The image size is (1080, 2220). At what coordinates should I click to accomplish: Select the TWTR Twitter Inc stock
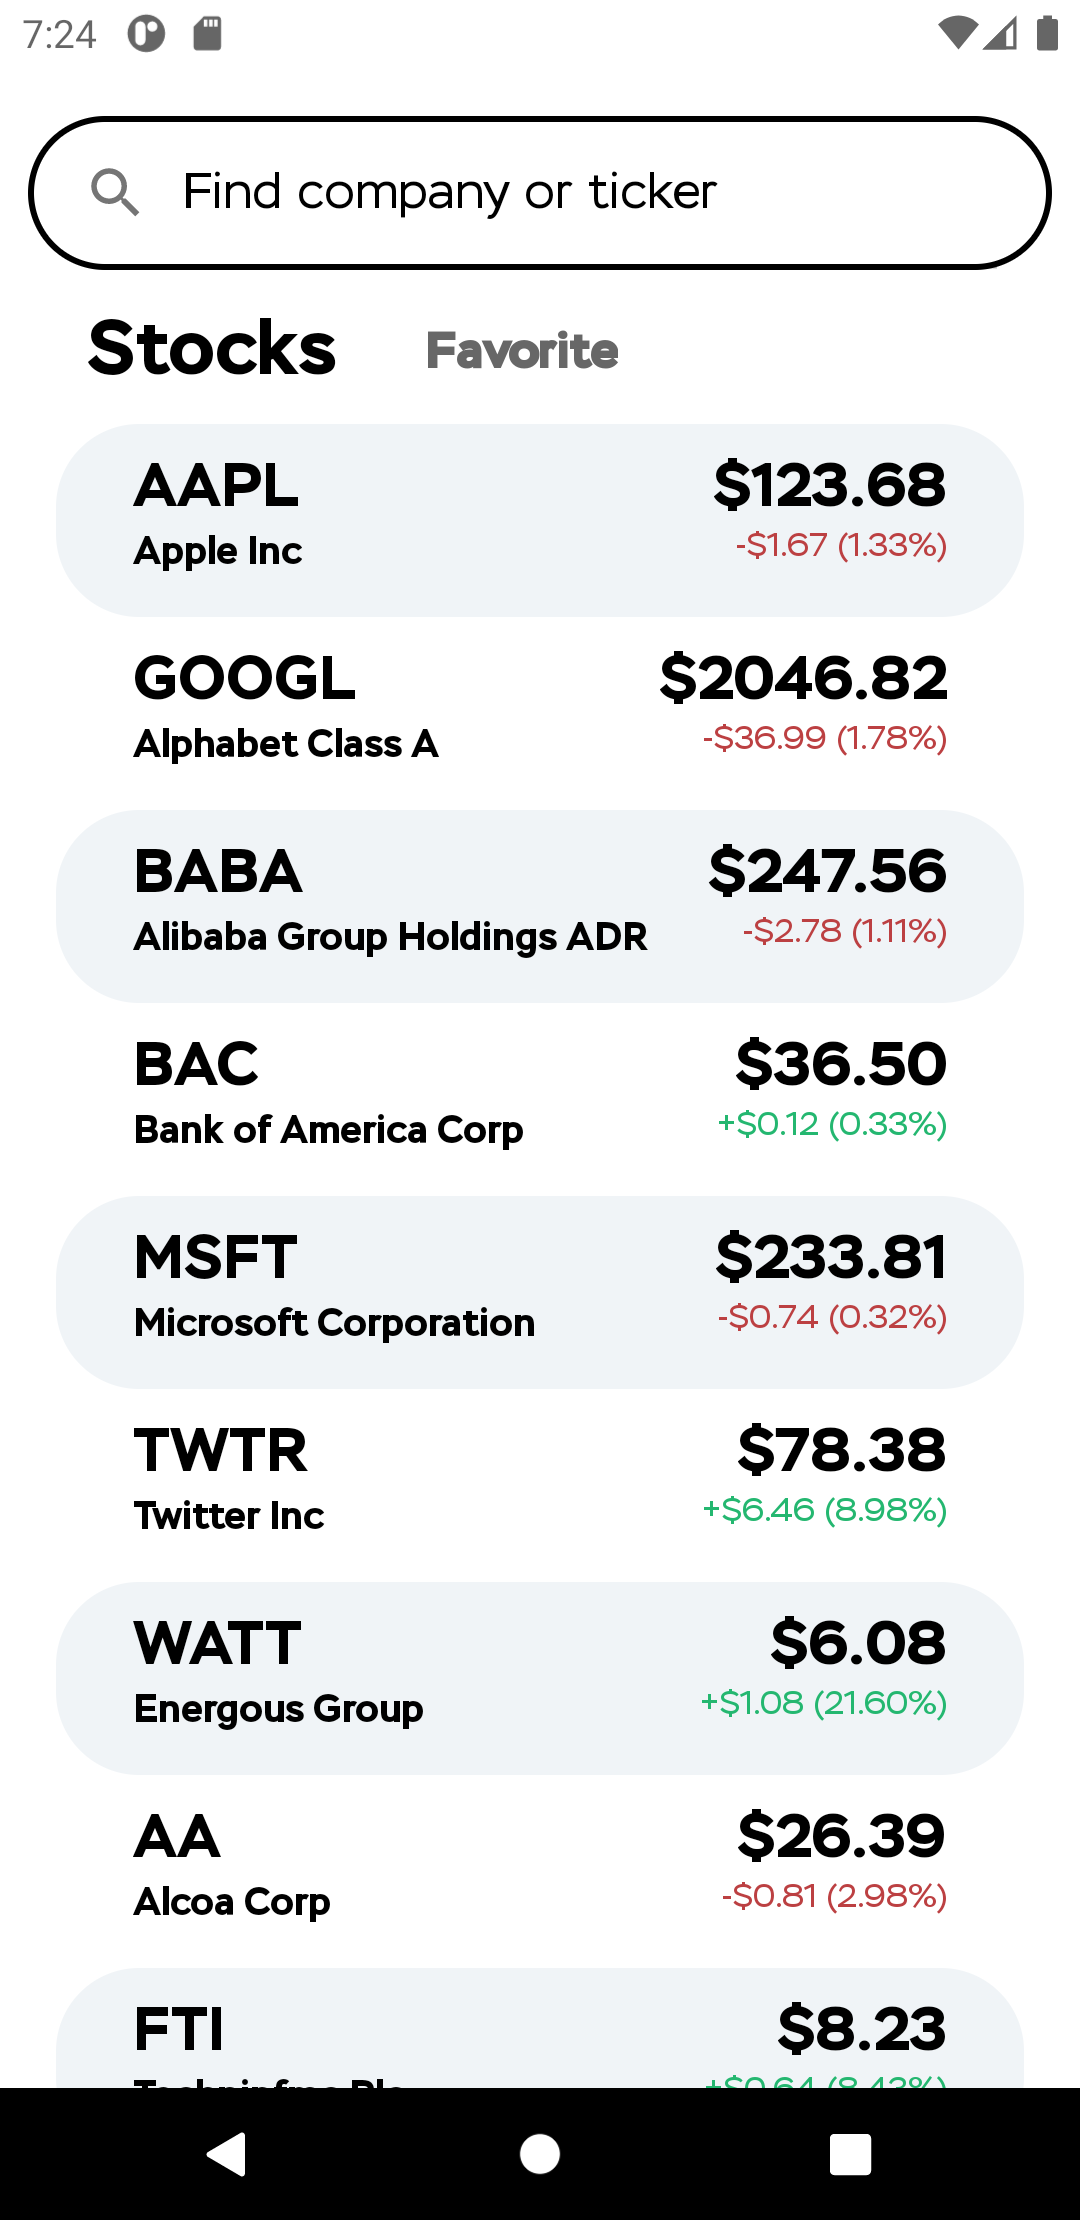540,1485
